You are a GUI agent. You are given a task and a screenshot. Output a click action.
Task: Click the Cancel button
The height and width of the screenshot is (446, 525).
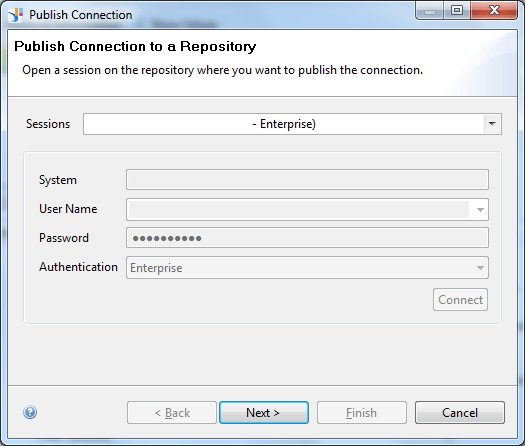click(x=460, y=413)
